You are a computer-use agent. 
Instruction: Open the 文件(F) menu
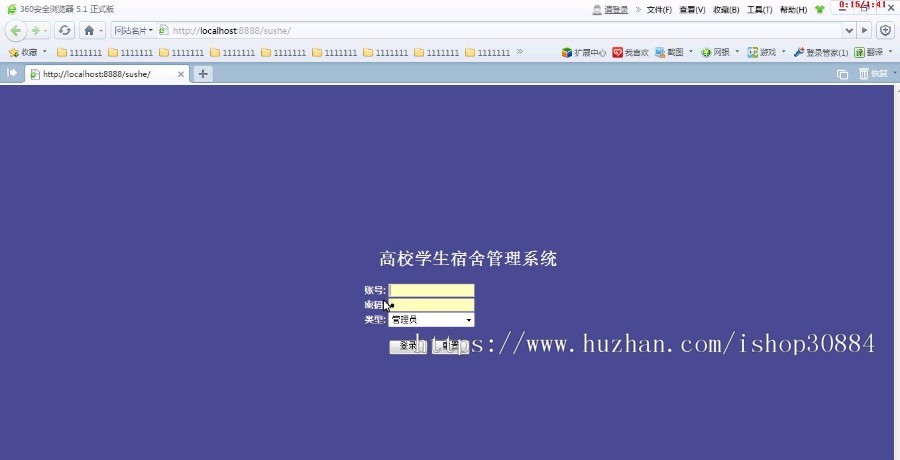click(659, 10)
